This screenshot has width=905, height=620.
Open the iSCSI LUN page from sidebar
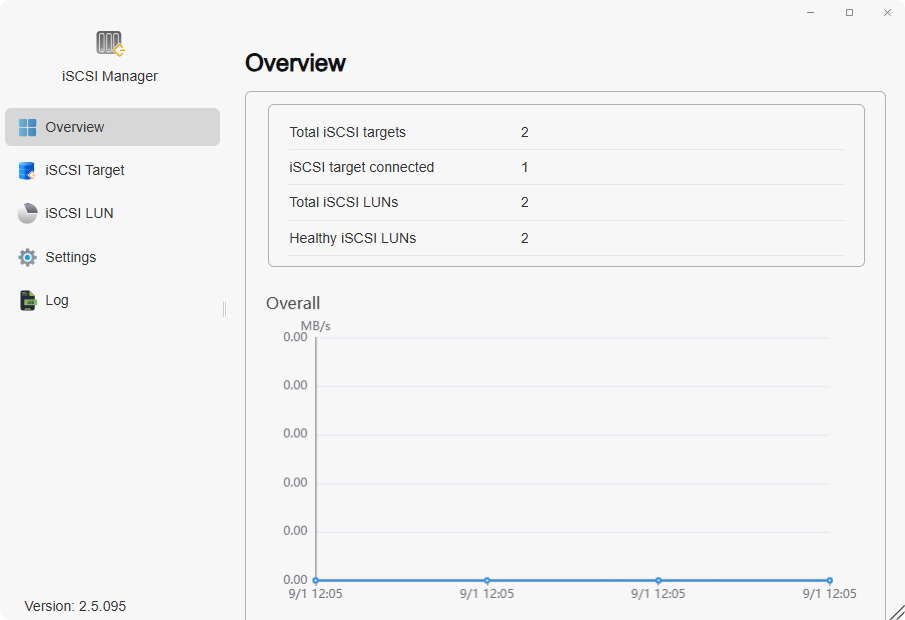pos(80,213)
